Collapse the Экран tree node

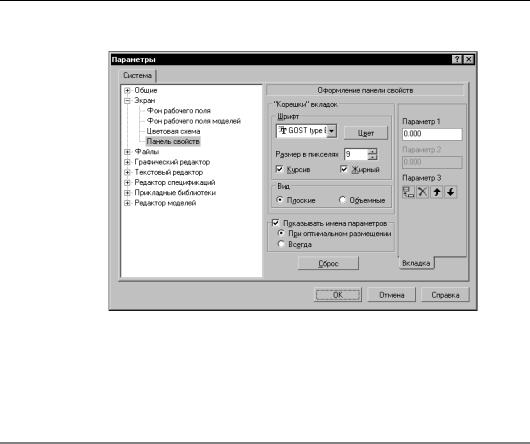point(127,100)
